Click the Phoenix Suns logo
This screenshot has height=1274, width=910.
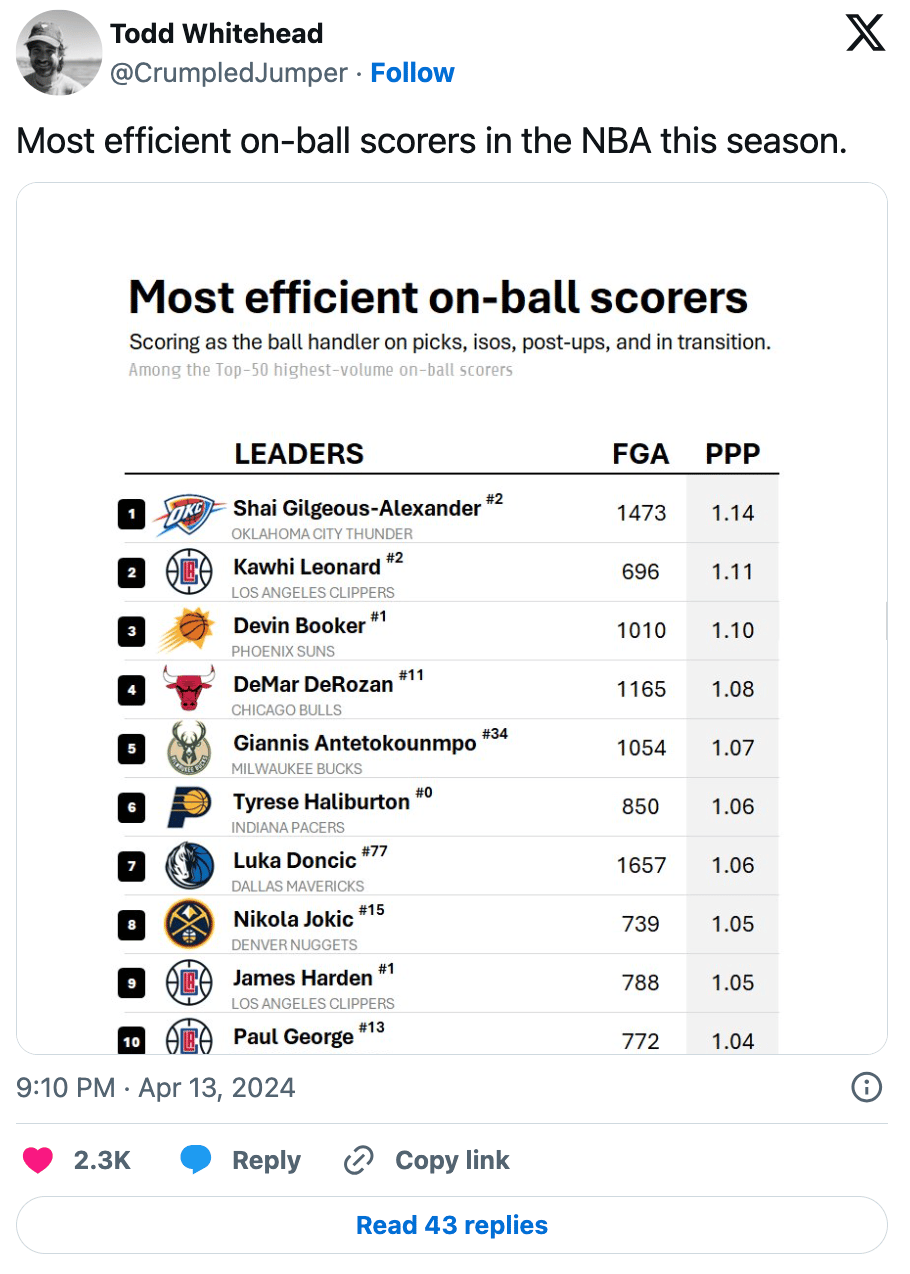[188, 631]
